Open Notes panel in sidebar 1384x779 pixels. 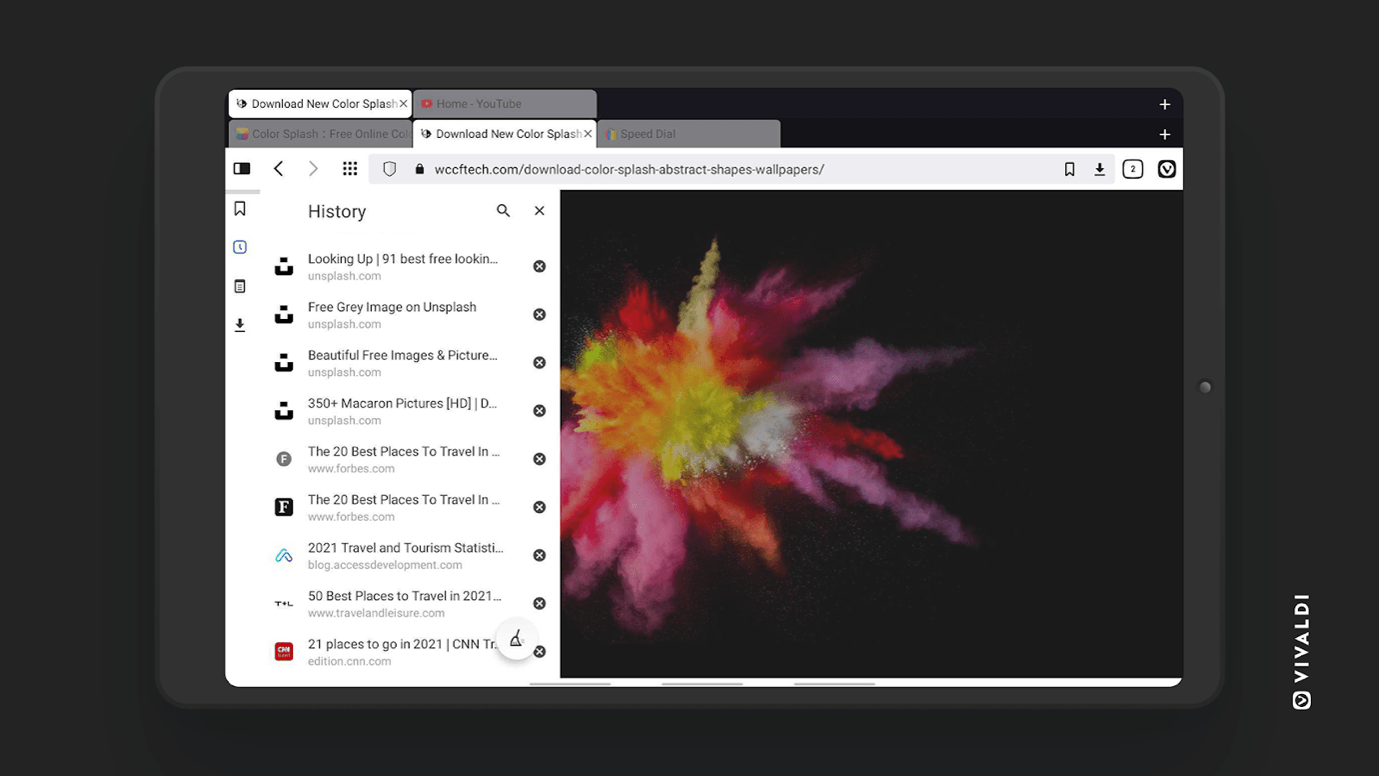[x=240, y=286]
